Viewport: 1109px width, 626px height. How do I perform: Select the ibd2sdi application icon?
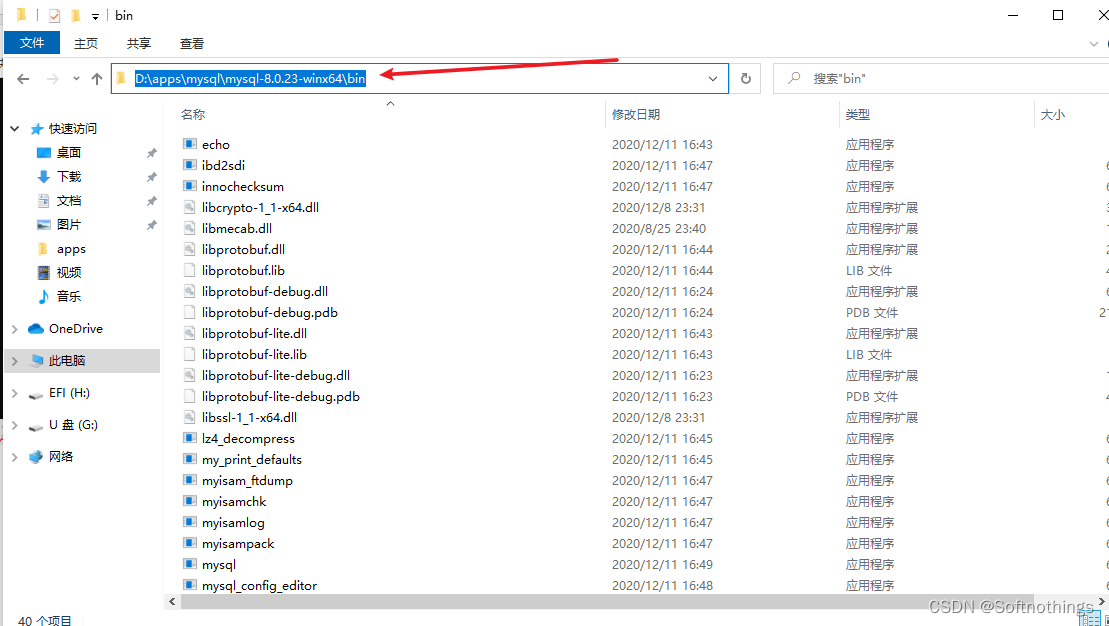(x=190, y=165)
